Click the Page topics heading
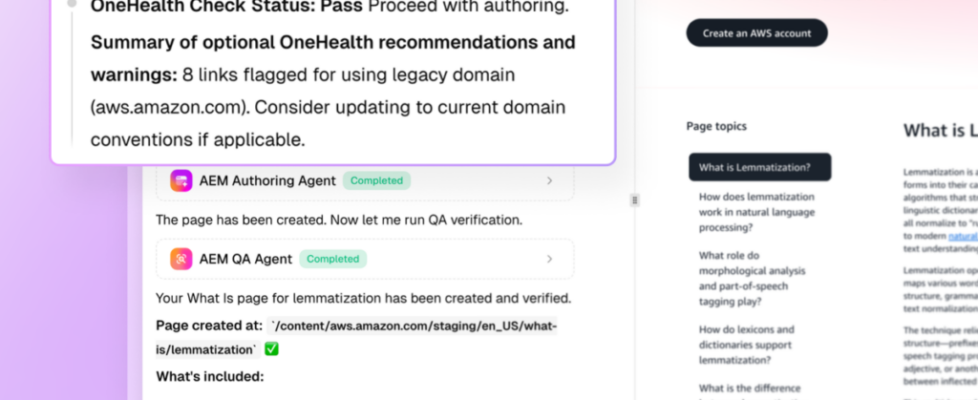 click(x=716, y=126)
